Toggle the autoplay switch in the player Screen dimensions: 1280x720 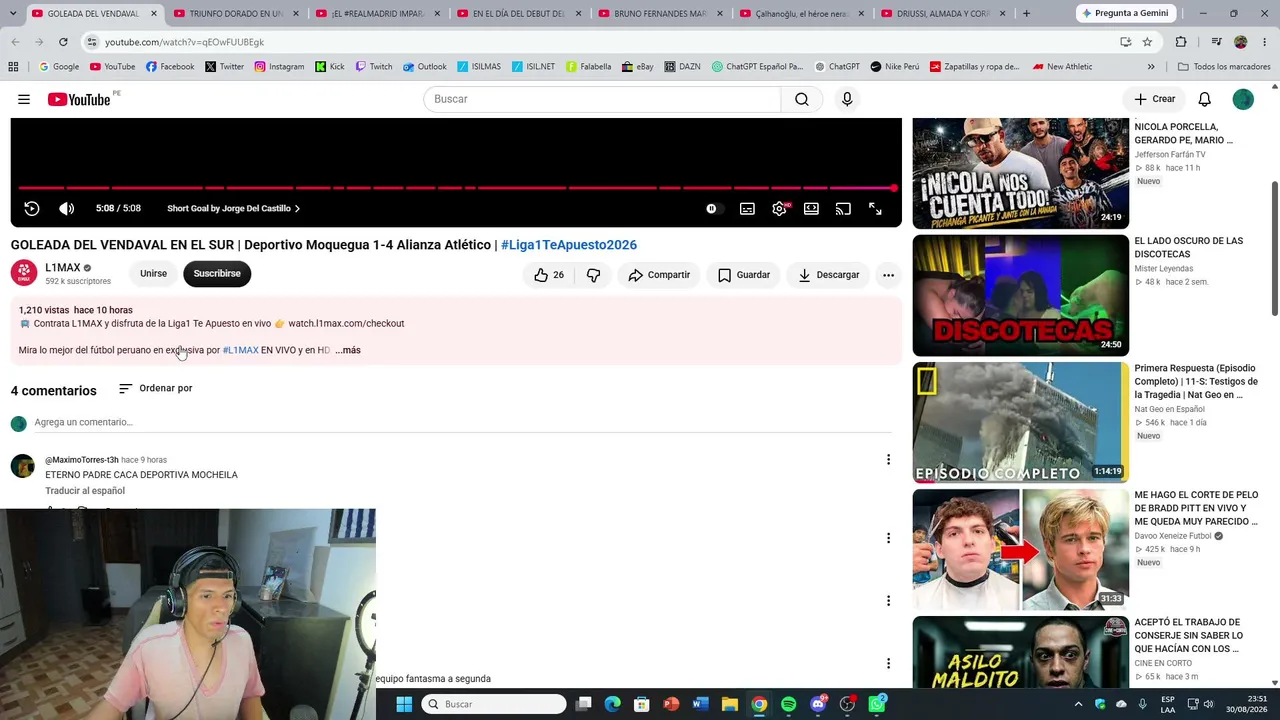712,209
